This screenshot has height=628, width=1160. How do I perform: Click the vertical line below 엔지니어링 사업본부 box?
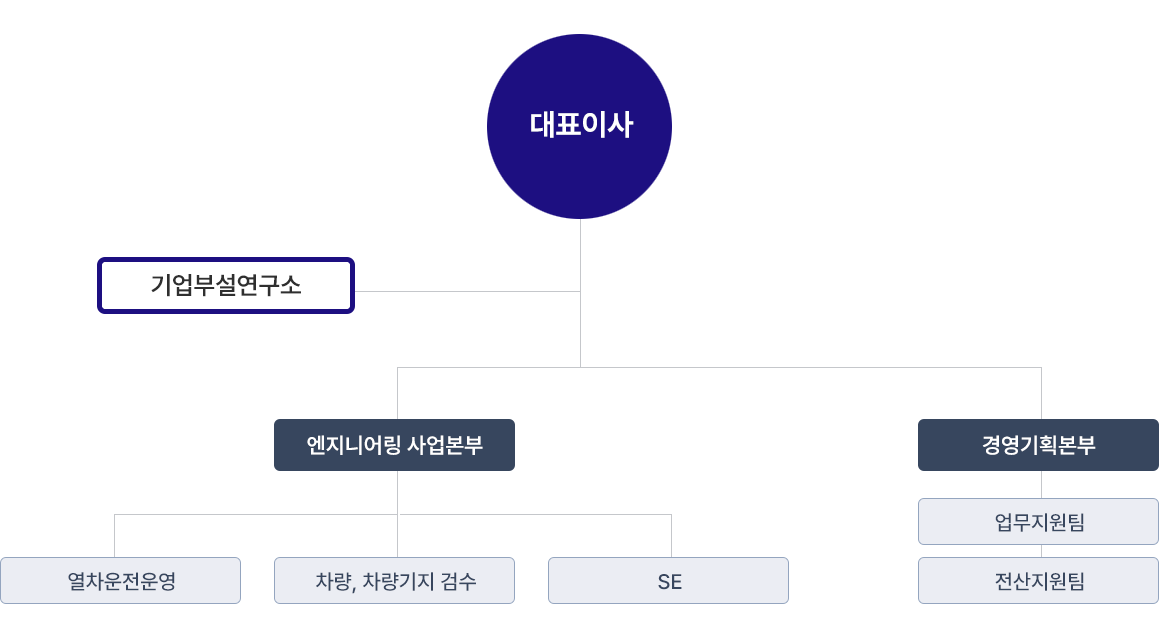[398, 492]
